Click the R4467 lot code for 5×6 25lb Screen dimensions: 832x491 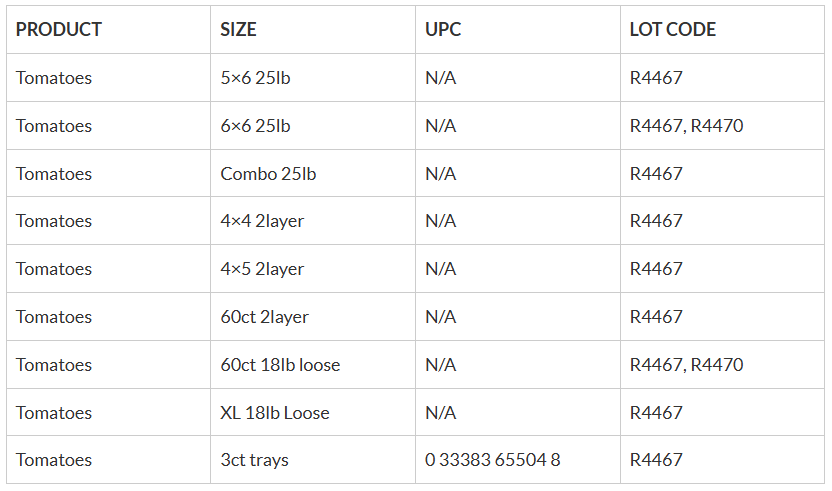(656, 78)
